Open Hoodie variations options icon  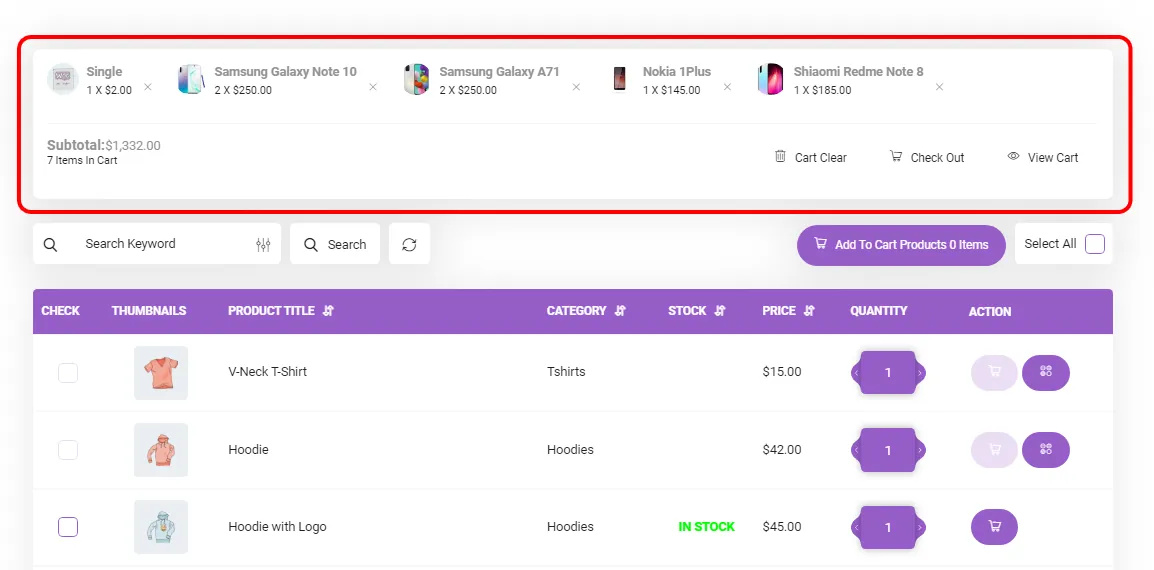[x=1046, y=449]
